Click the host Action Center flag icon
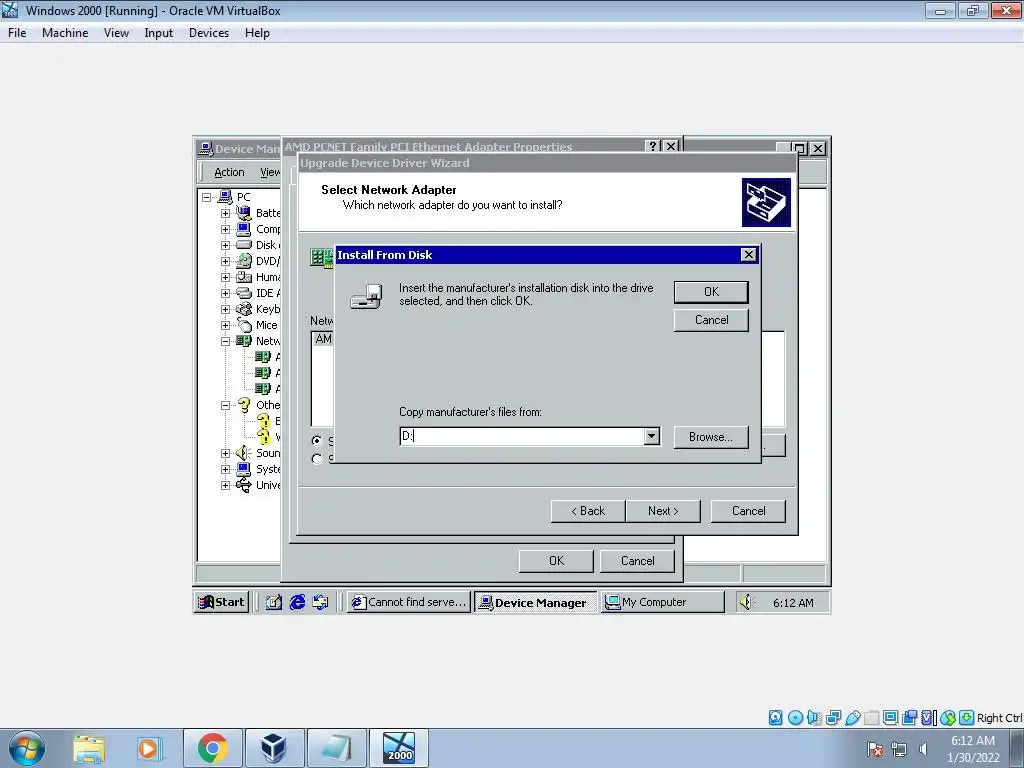The image size is (1024, 768). [875, 749]
